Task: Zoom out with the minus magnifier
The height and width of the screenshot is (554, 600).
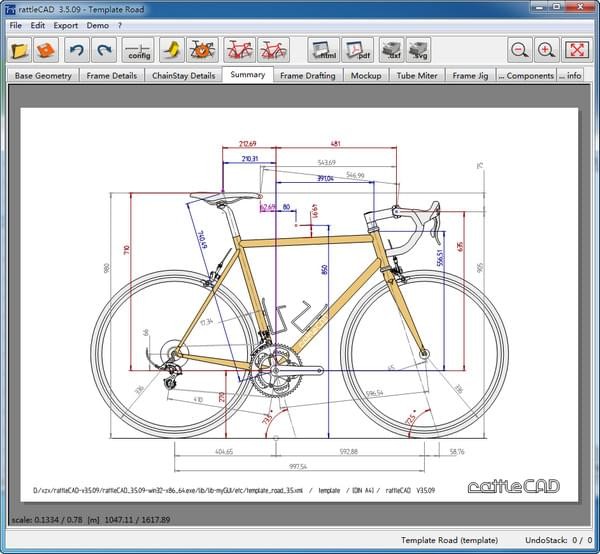Action: [x=519, y=49]
